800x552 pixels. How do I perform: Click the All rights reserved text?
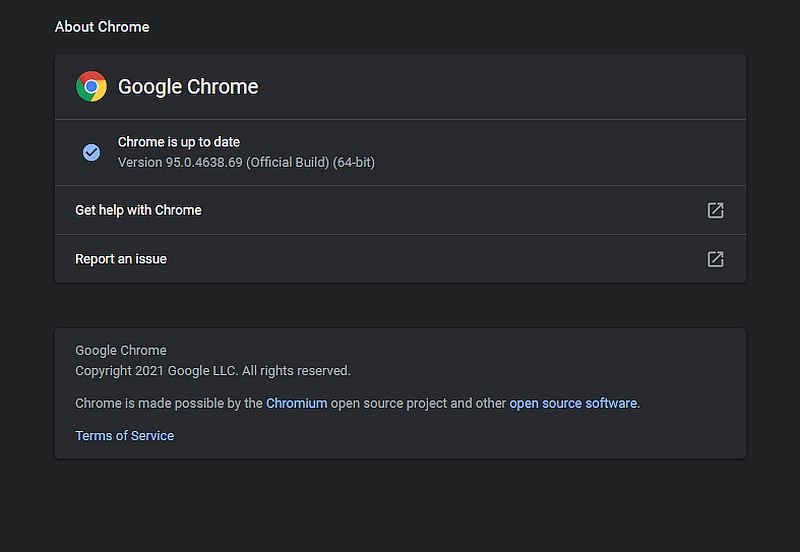pos(296,371)
